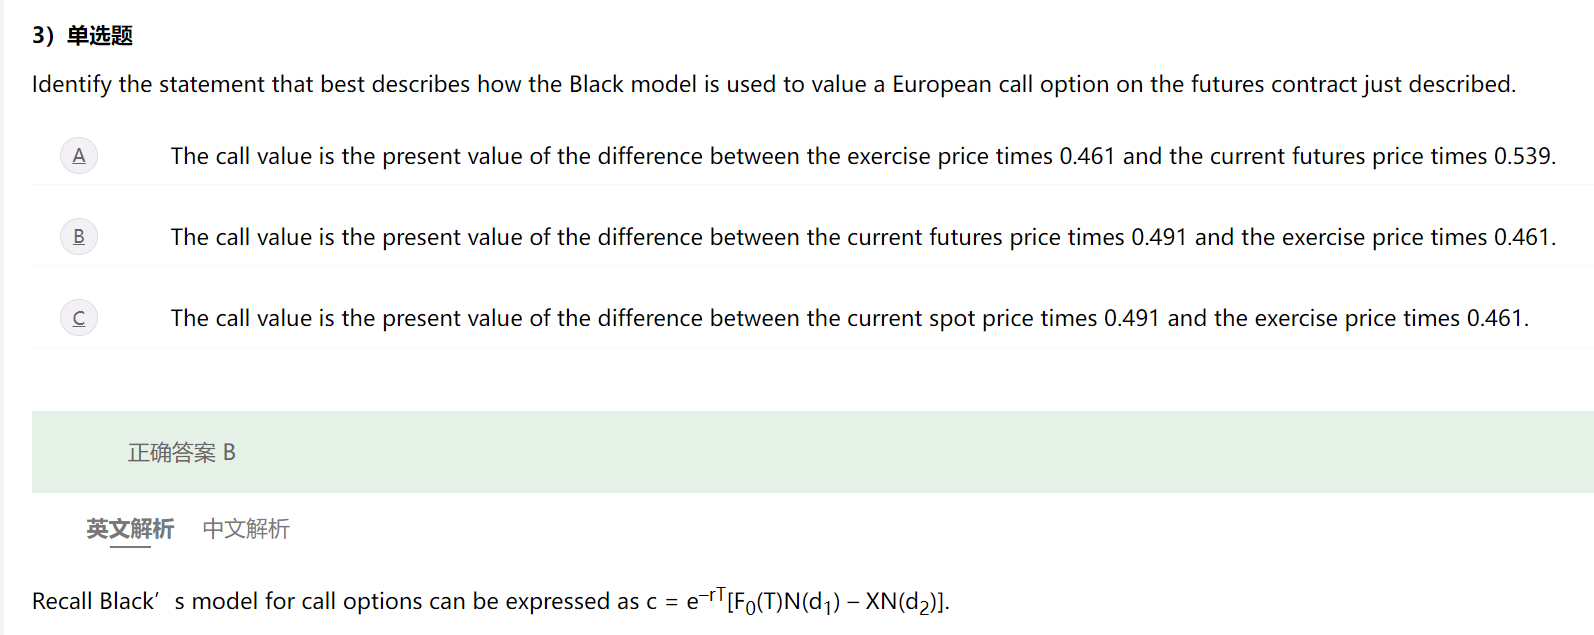Click the question number 3)

[x=43, y=36]
